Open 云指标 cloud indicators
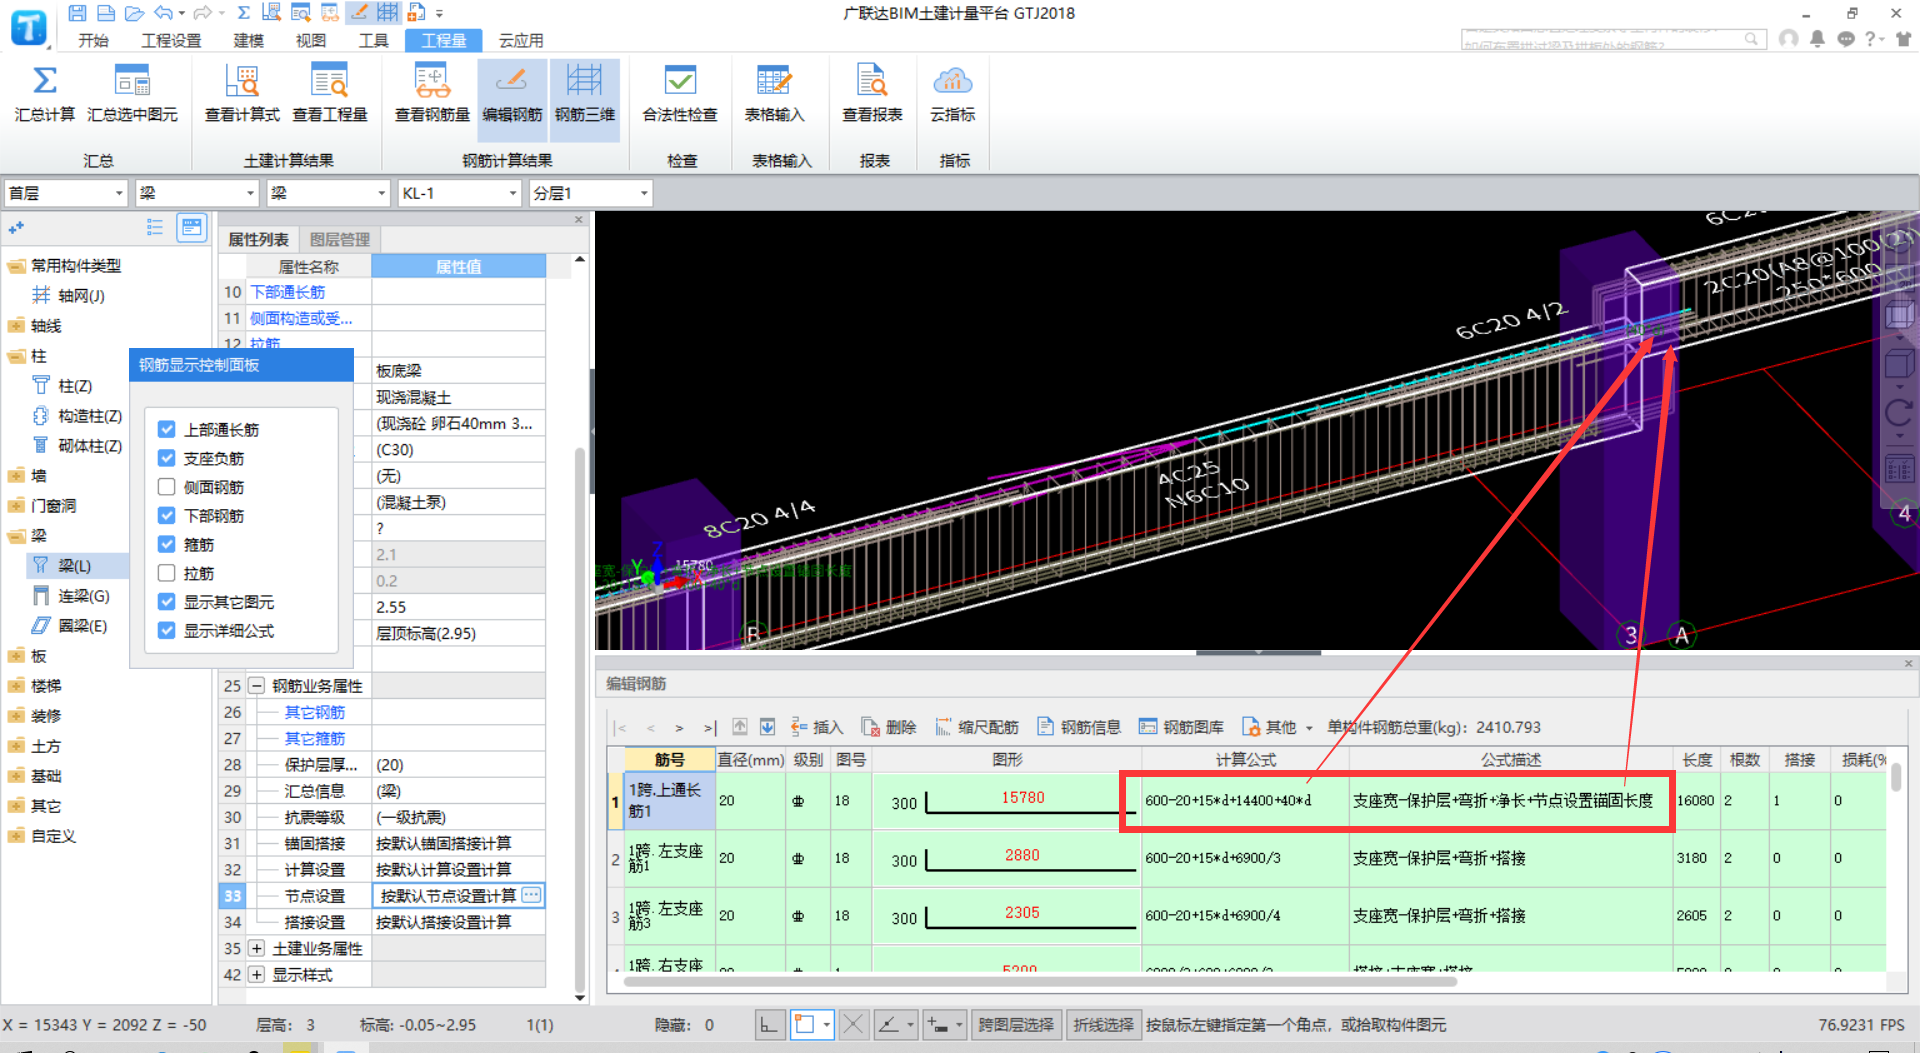1920x1053 pixels. [953, 94]
